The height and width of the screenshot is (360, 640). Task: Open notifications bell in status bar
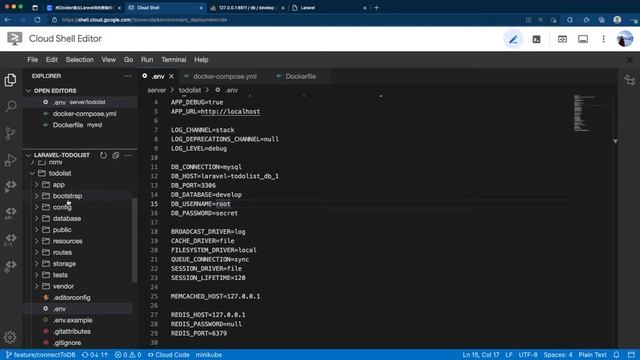coord(616,355)
